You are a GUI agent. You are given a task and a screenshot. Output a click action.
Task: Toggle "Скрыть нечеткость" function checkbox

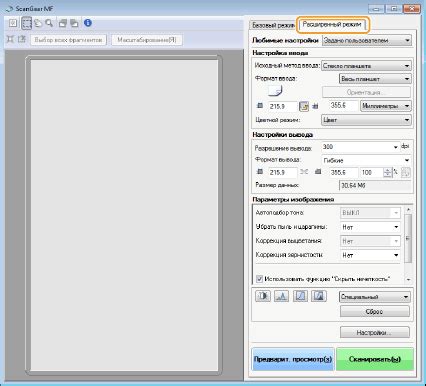(x=259, y=278)
